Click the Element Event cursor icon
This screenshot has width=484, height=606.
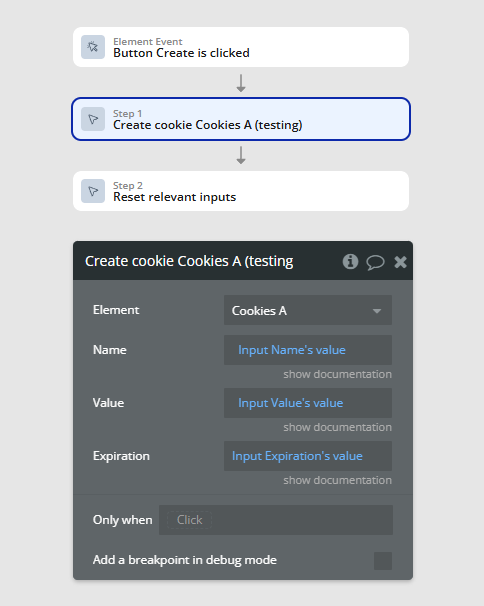(x=93, y=47)
